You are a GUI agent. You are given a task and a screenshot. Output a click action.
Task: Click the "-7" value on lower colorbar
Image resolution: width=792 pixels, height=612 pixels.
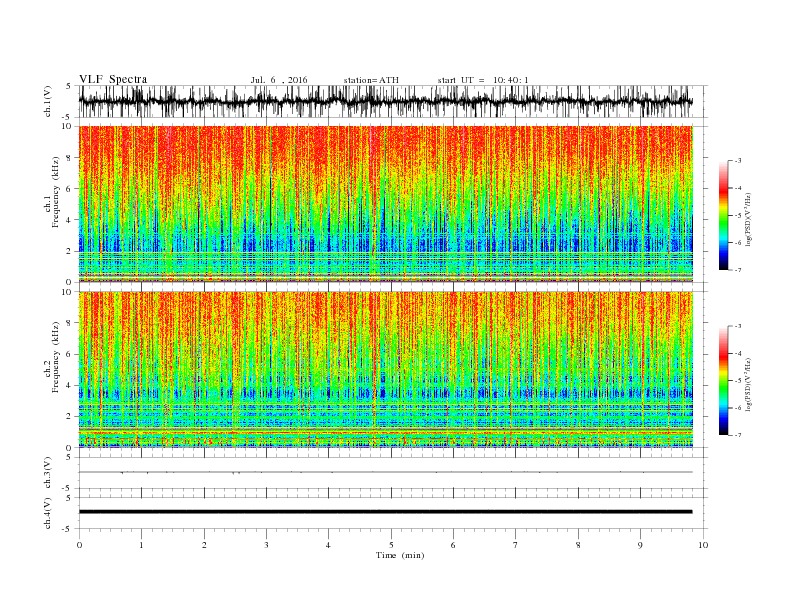click(738, 435)
